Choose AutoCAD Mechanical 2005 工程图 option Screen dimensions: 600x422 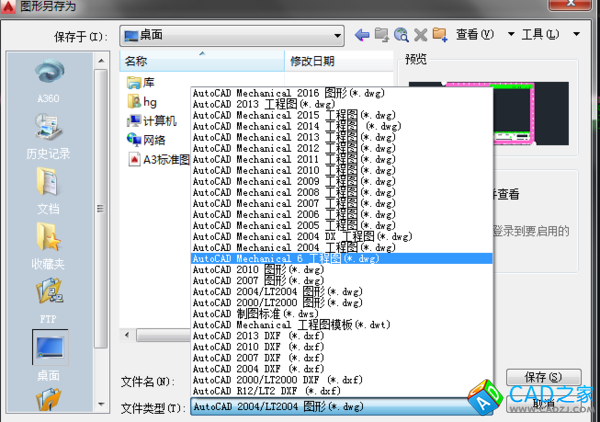(341, 225)
